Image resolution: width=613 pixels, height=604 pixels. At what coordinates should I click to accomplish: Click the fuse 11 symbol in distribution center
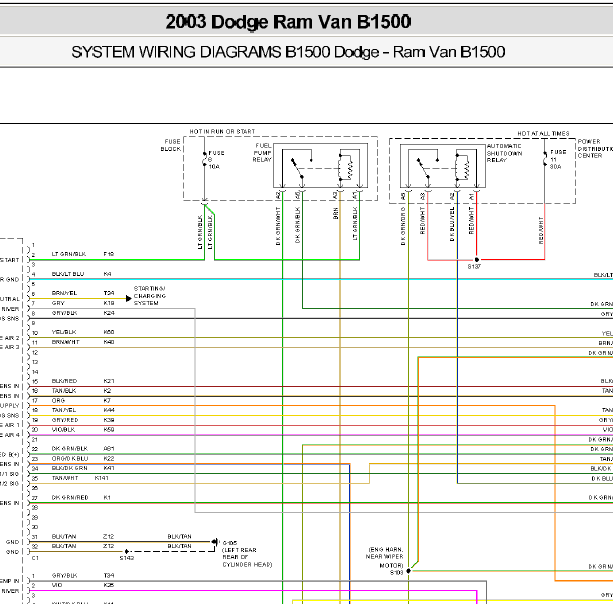tap(545, 160)
